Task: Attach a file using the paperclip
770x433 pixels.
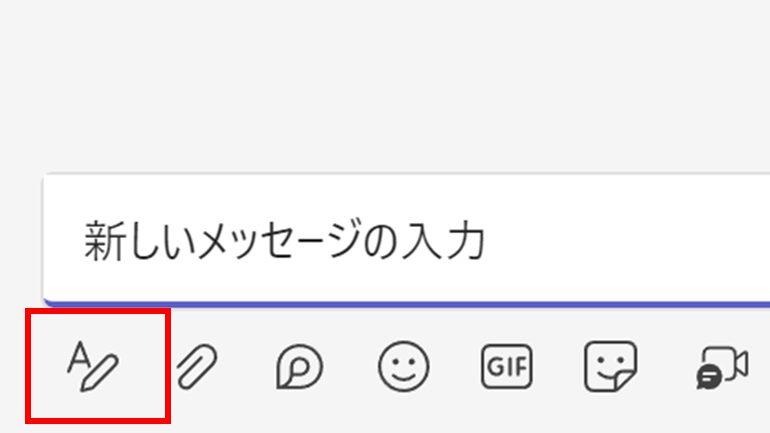Action: (196, 367)
